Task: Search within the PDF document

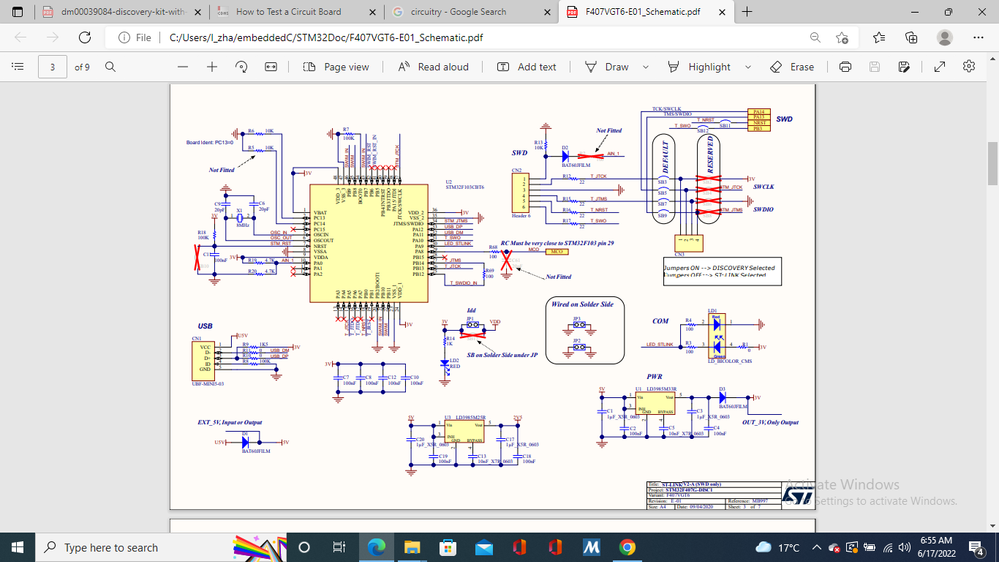Action: (110, 67)
